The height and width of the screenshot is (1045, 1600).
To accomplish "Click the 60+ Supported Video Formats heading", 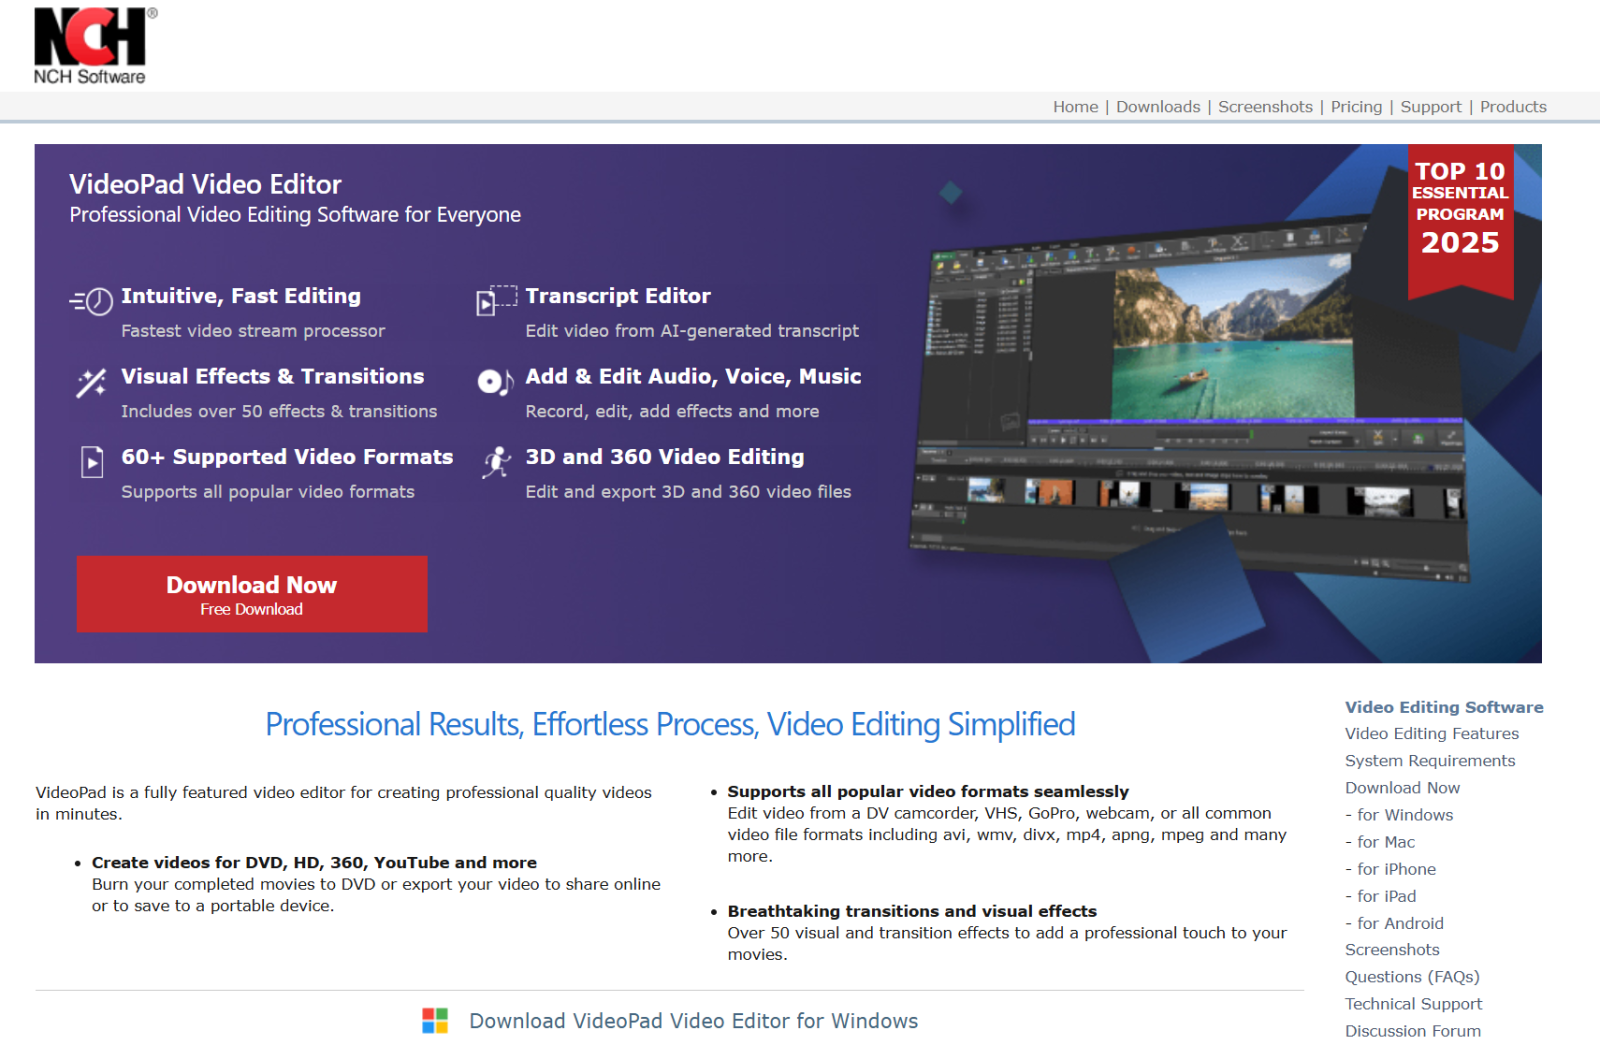I will (287, 457).
